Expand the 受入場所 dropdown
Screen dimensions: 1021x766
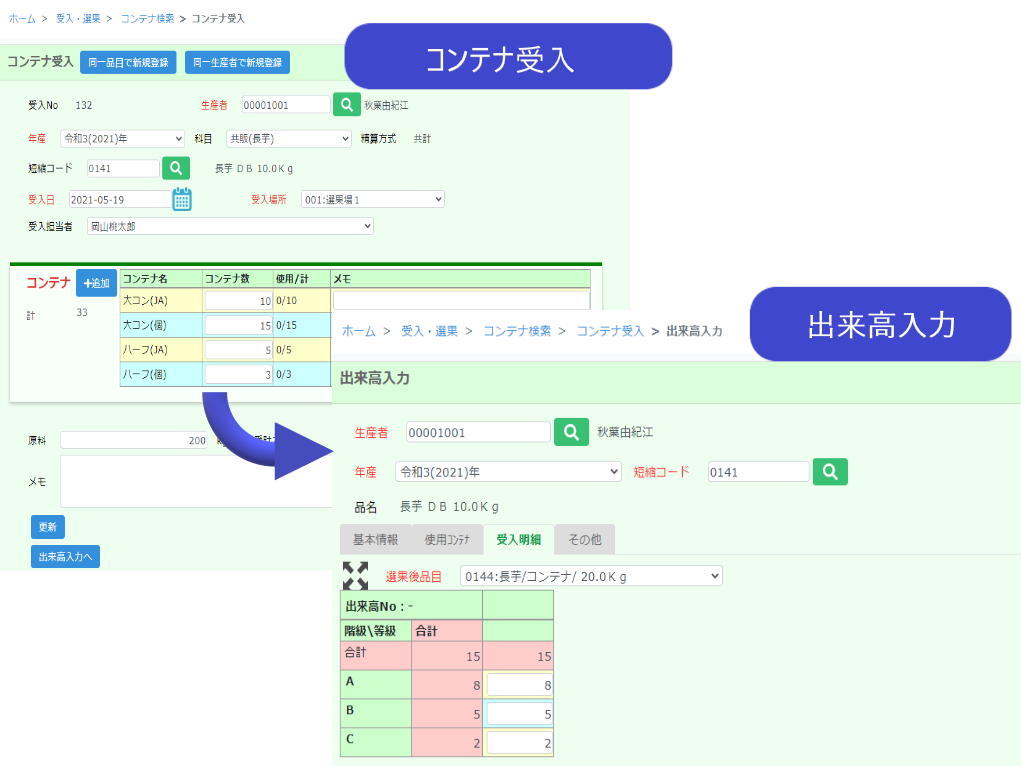click(372, 199)
